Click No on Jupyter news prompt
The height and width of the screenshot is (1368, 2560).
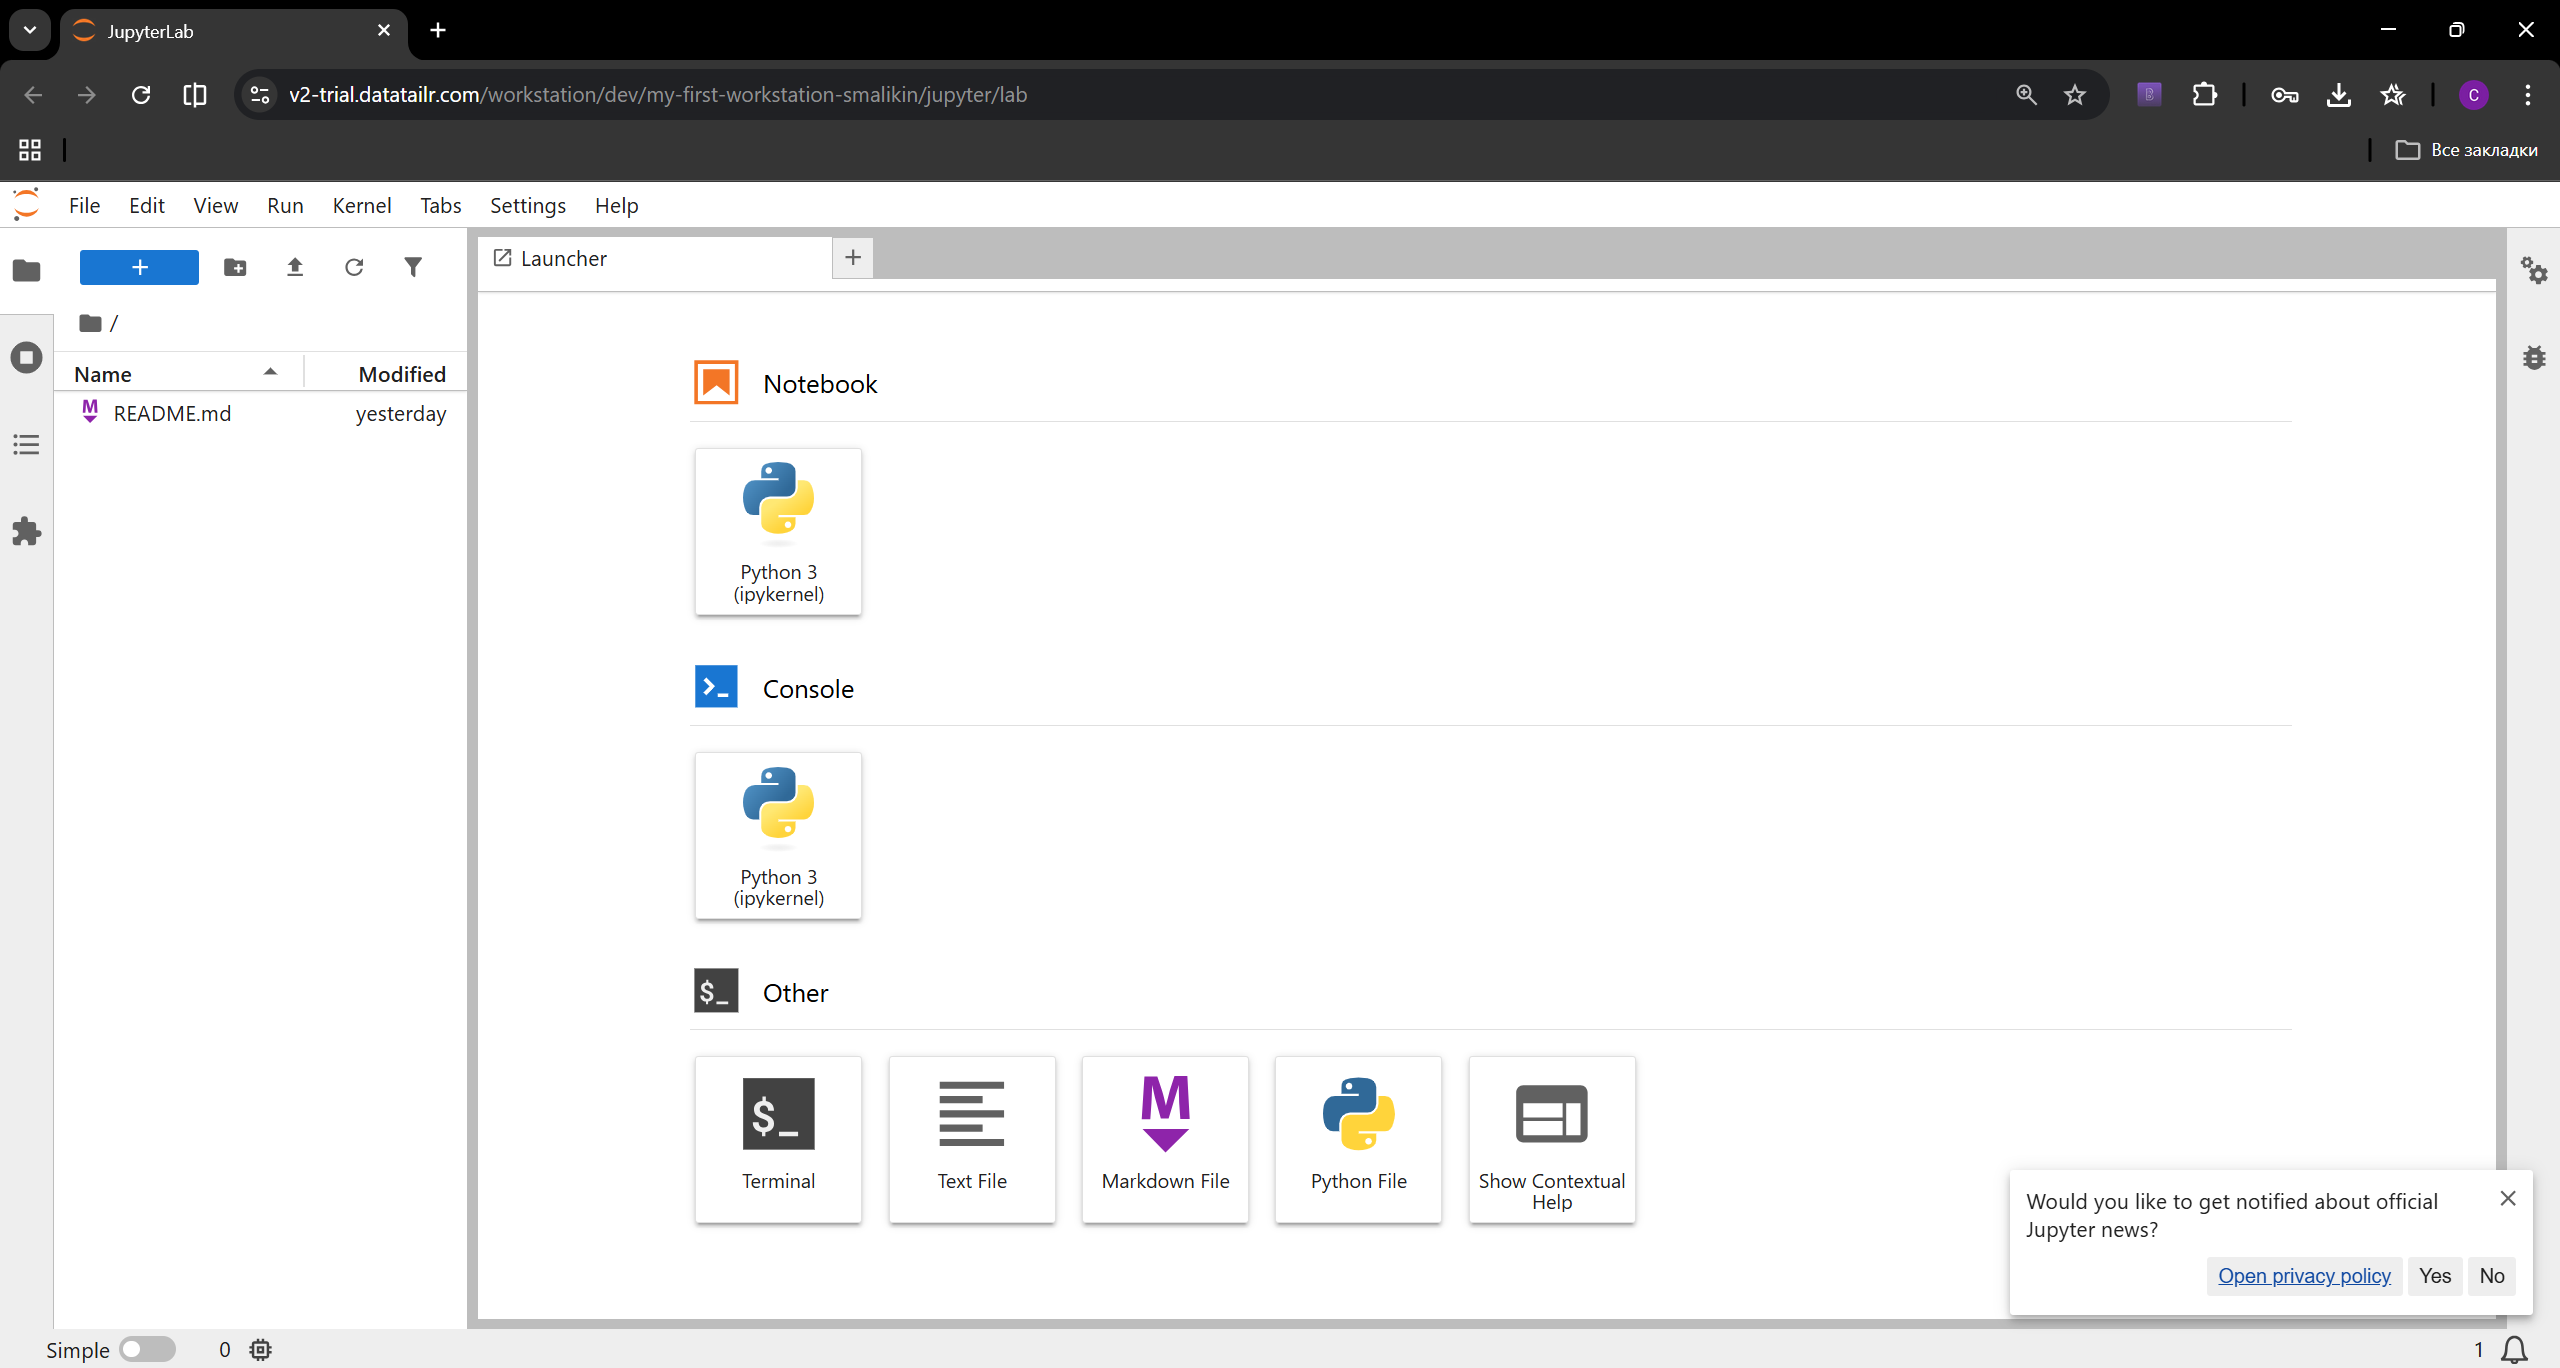pos(2492,1275)
